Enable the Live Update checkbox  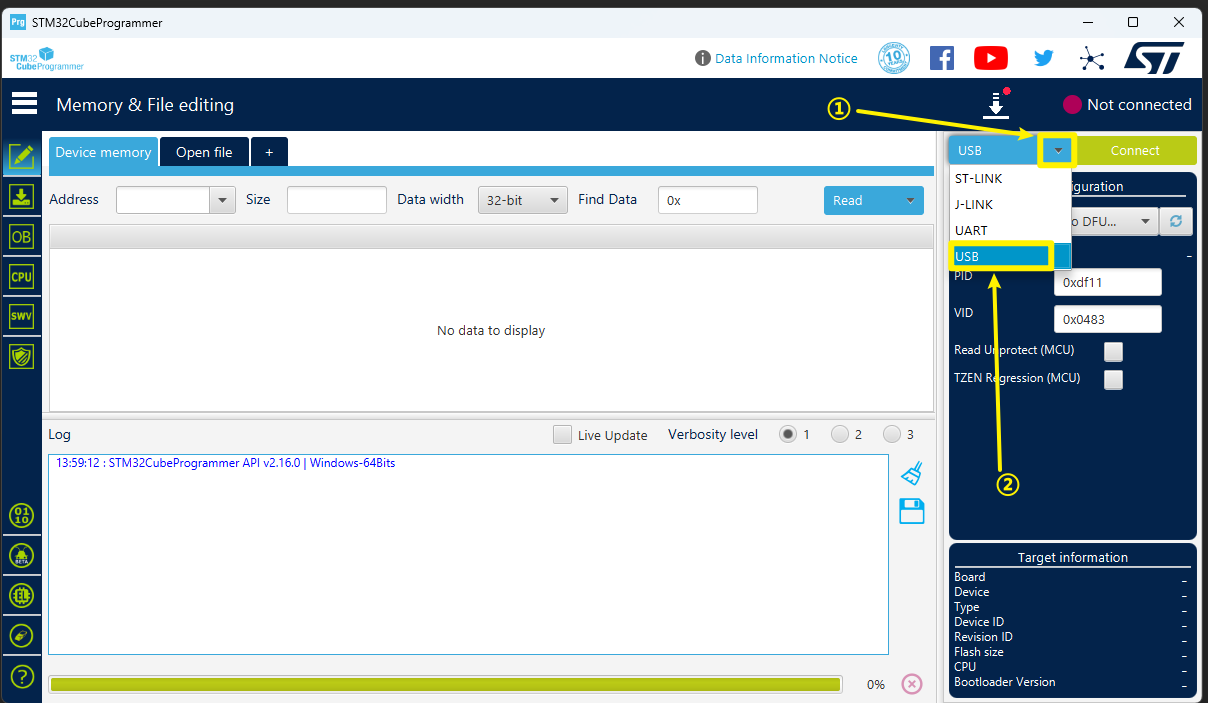(x=563, y=435)
